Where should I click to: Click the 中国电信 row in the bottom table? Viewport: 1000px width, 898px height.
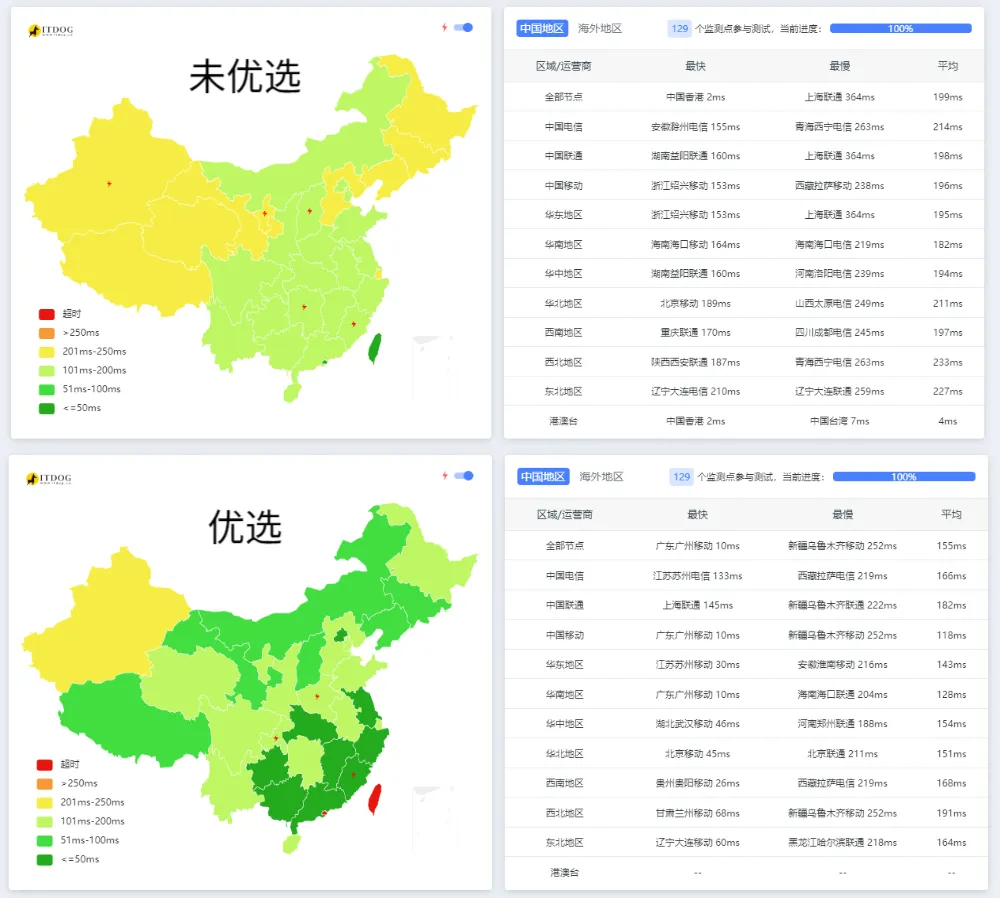(564, 575)
